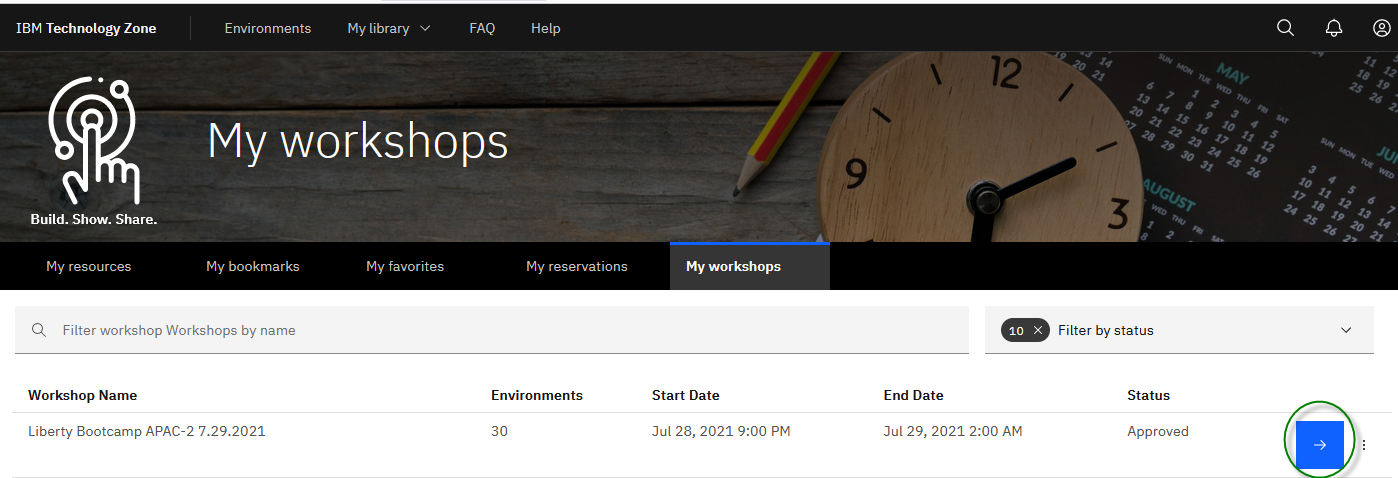Click the blue arrow to open workshop
This screenshot has width=1398, height=478.
tap(1319, 445)
